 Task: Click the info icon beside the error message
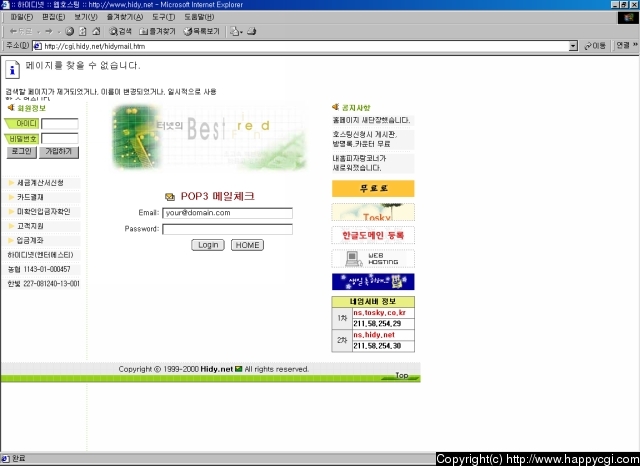pyautogui.click(x=12, y=70)
